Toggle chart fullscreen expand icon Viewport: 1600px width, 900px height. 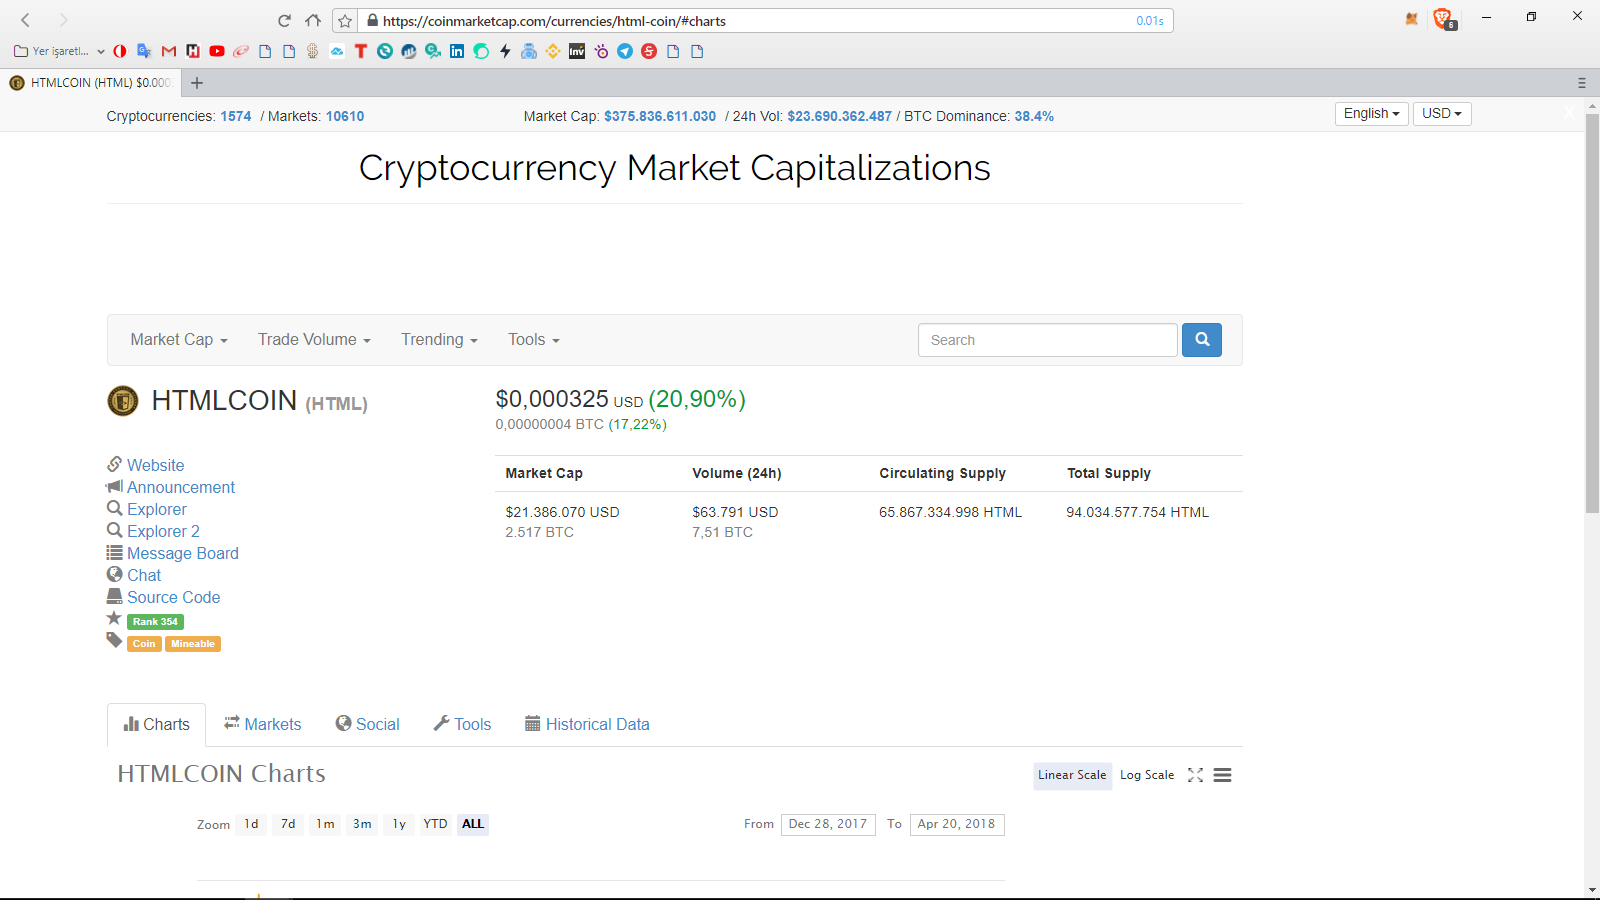click(x=1195, y=775)
